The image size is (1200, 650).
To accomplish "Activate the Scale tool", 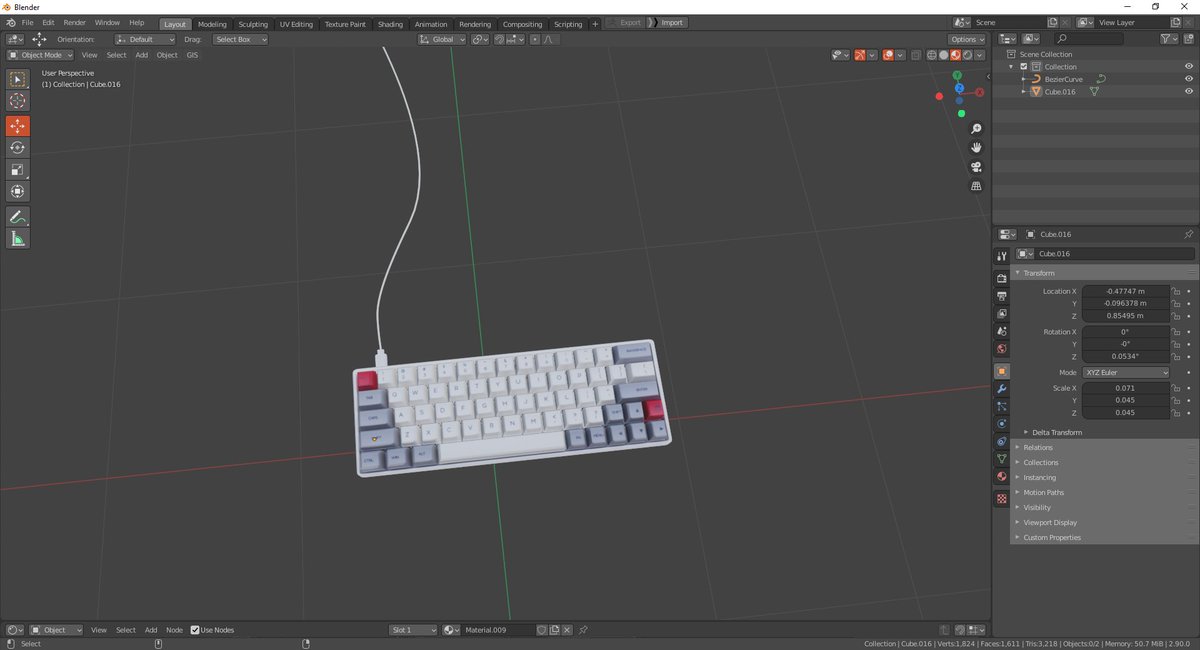I will coord(17,169).
